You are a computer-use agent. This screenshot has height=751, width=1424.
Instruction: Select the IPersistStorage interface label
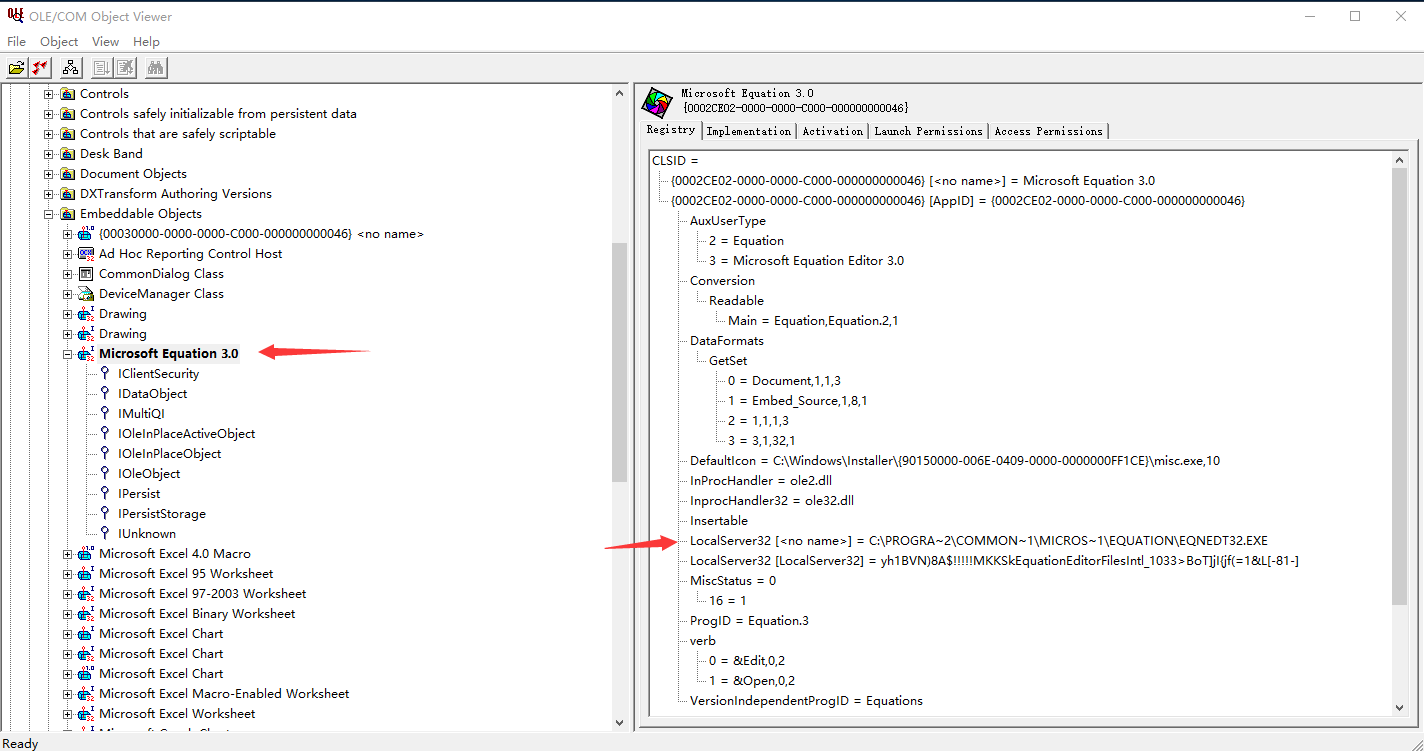point(162,514)
